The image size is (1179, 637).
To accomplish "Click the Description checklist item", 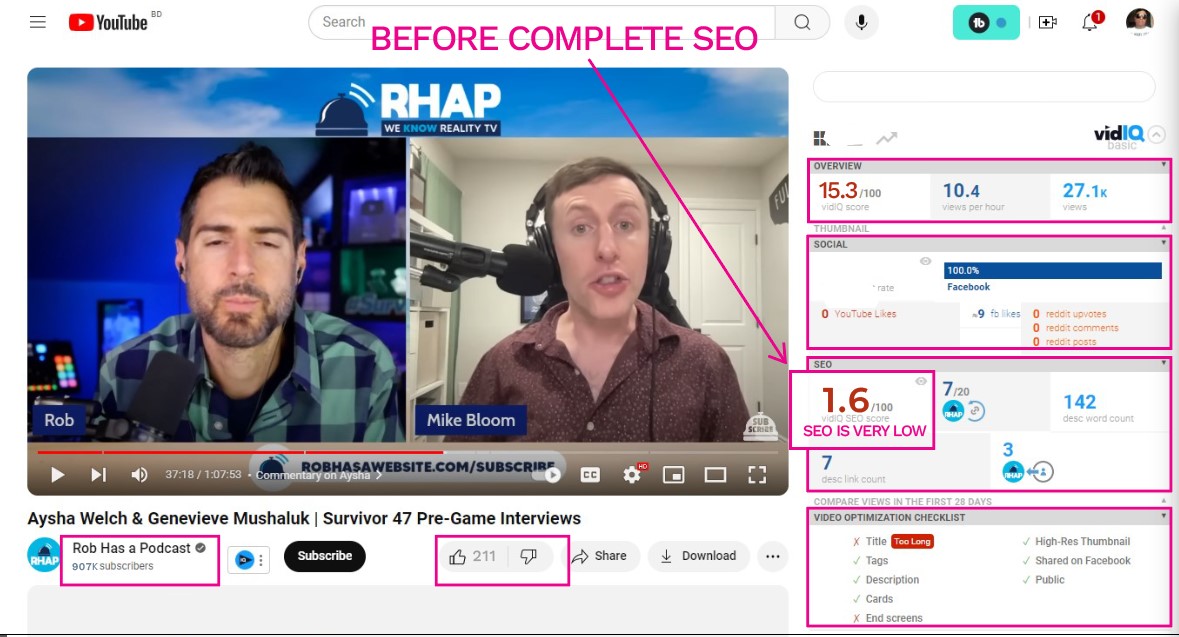I will click(892, 580).
